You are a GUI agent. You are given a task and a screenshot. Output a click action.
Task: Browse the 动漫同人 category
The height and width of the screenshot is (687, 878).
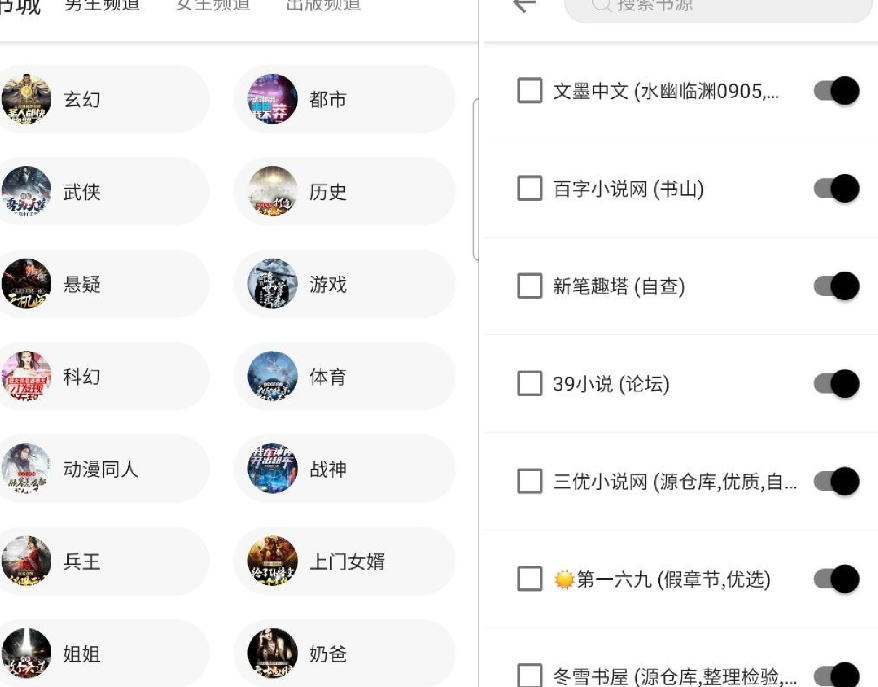point(100,469)
